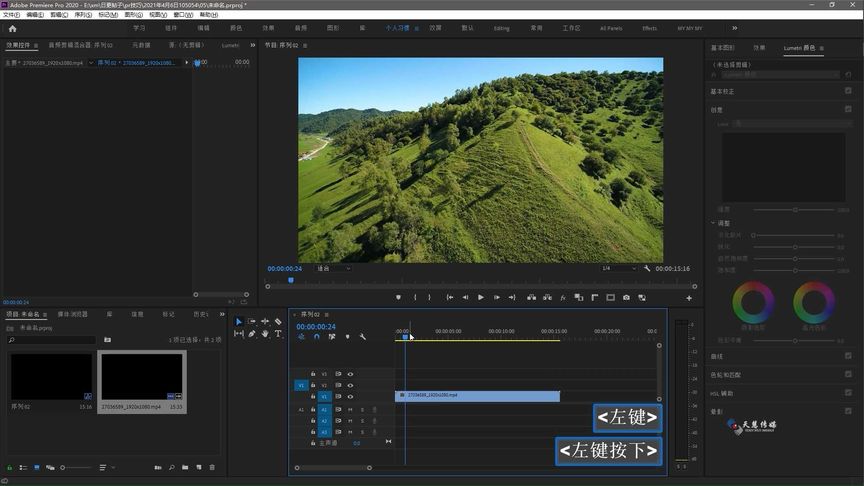Toggle the HSL 辅助 section checkbox
864x486 pixels.
click(848, 393)
